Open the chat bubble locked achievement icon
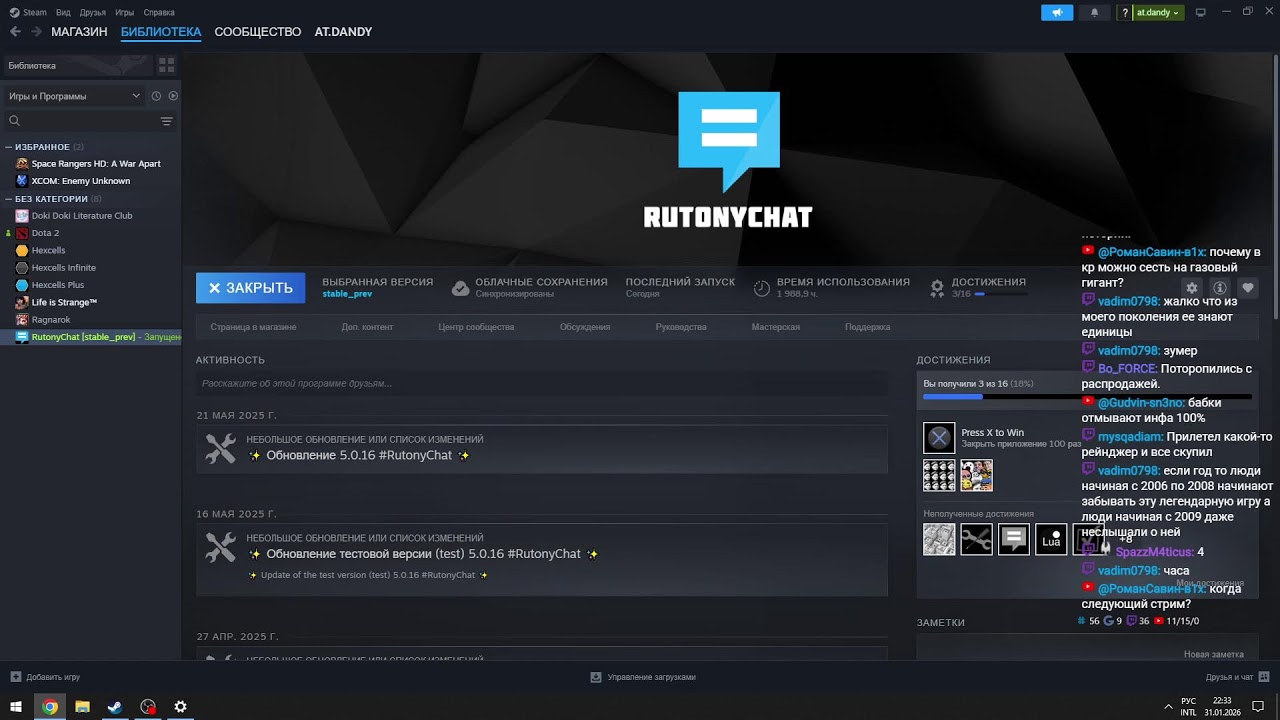Screen dimensions: 1280x720 (1014, 540)
